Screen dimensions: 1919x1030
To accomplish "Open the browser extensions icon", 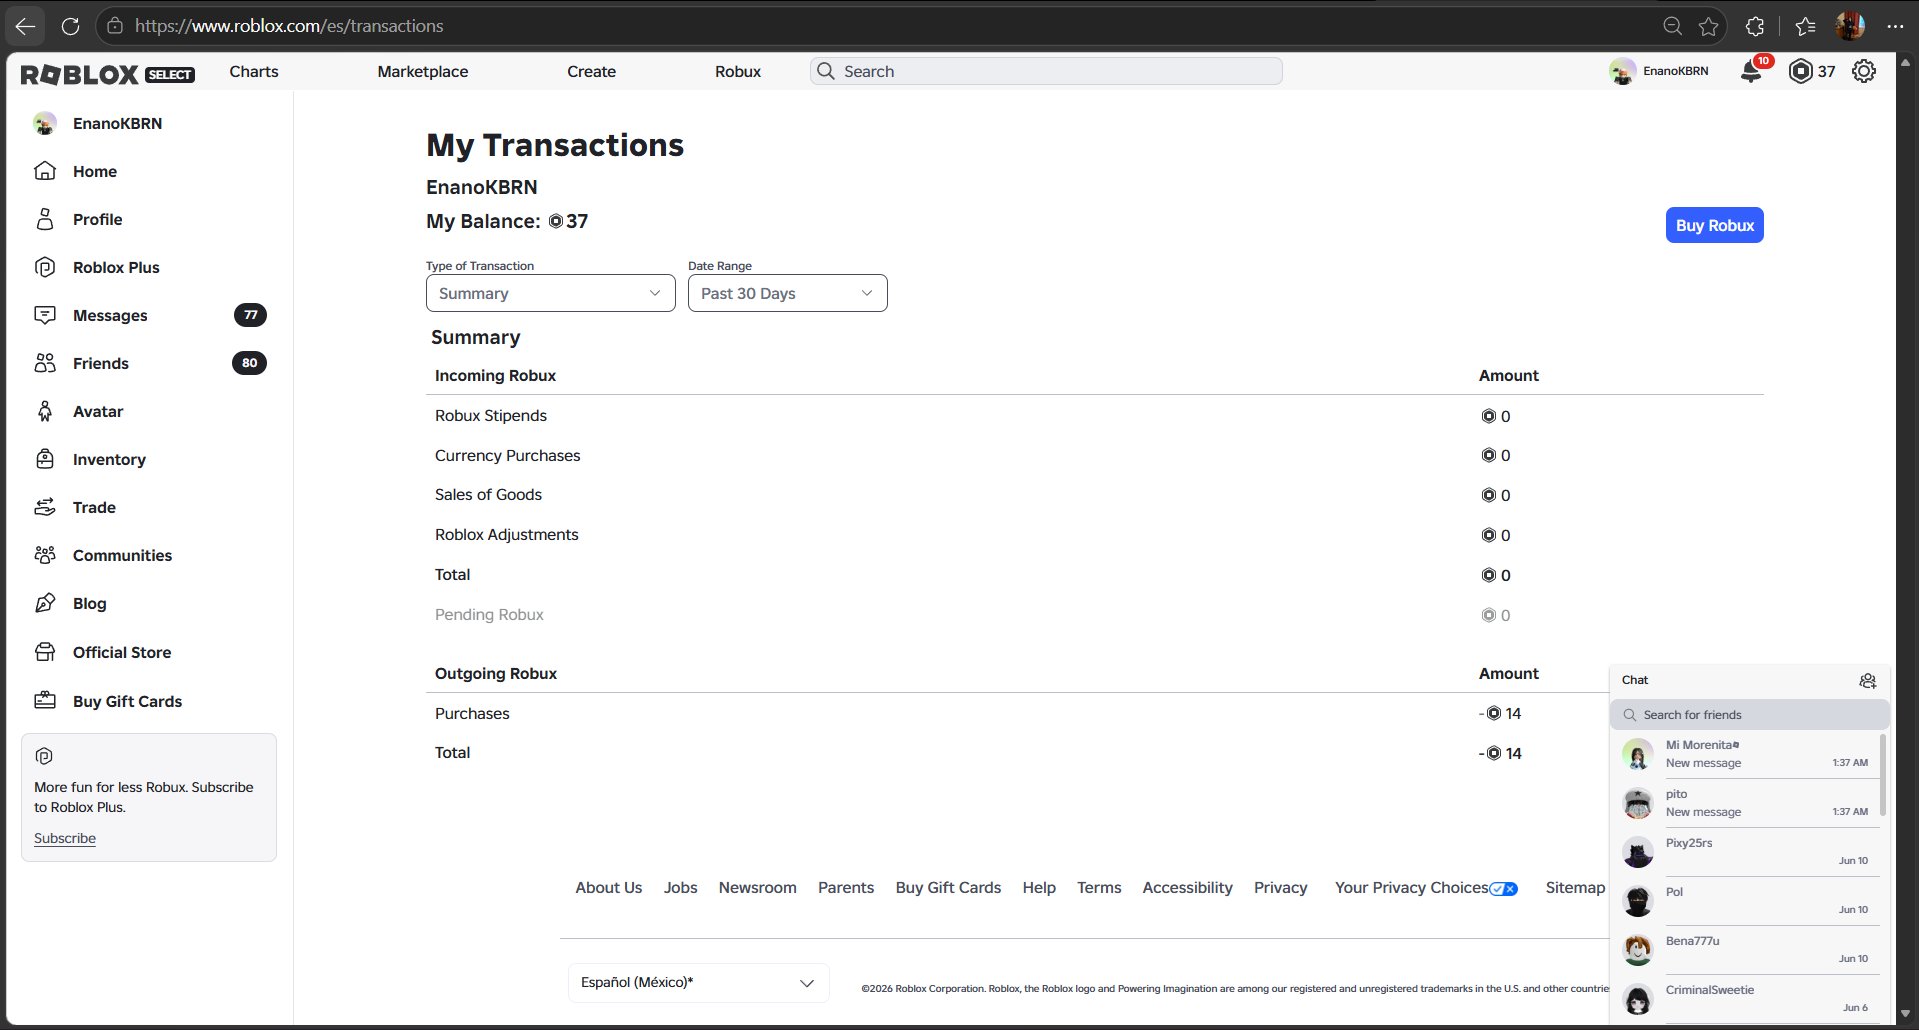I will point(1755,26).
